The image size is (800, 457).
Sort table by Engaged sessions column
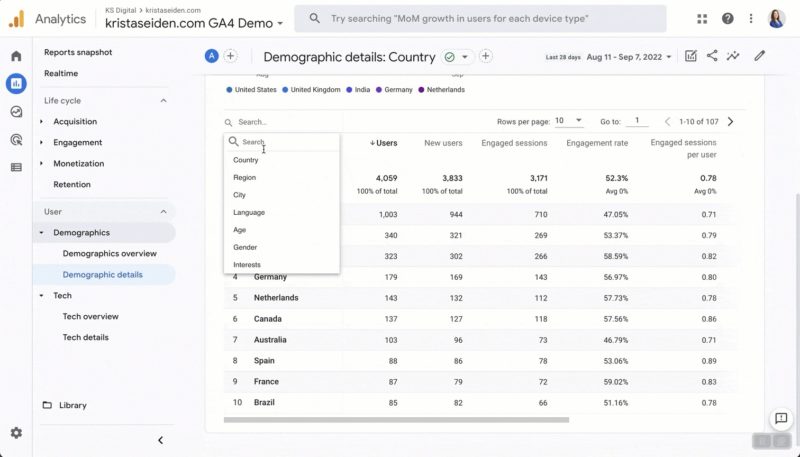[514, 143]
